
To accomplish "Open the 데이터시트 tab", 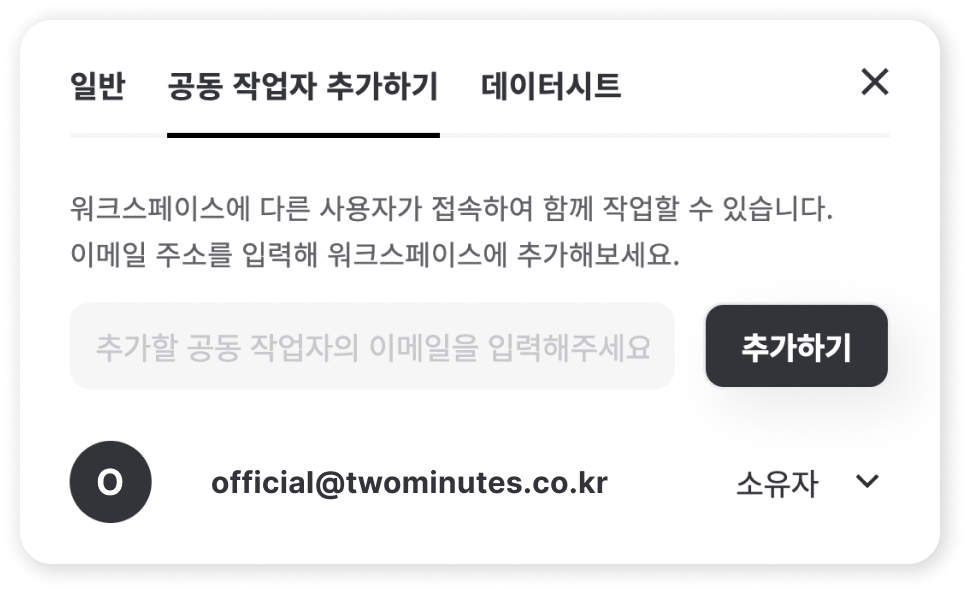I will pyautogui.click(x=551, y=86).
